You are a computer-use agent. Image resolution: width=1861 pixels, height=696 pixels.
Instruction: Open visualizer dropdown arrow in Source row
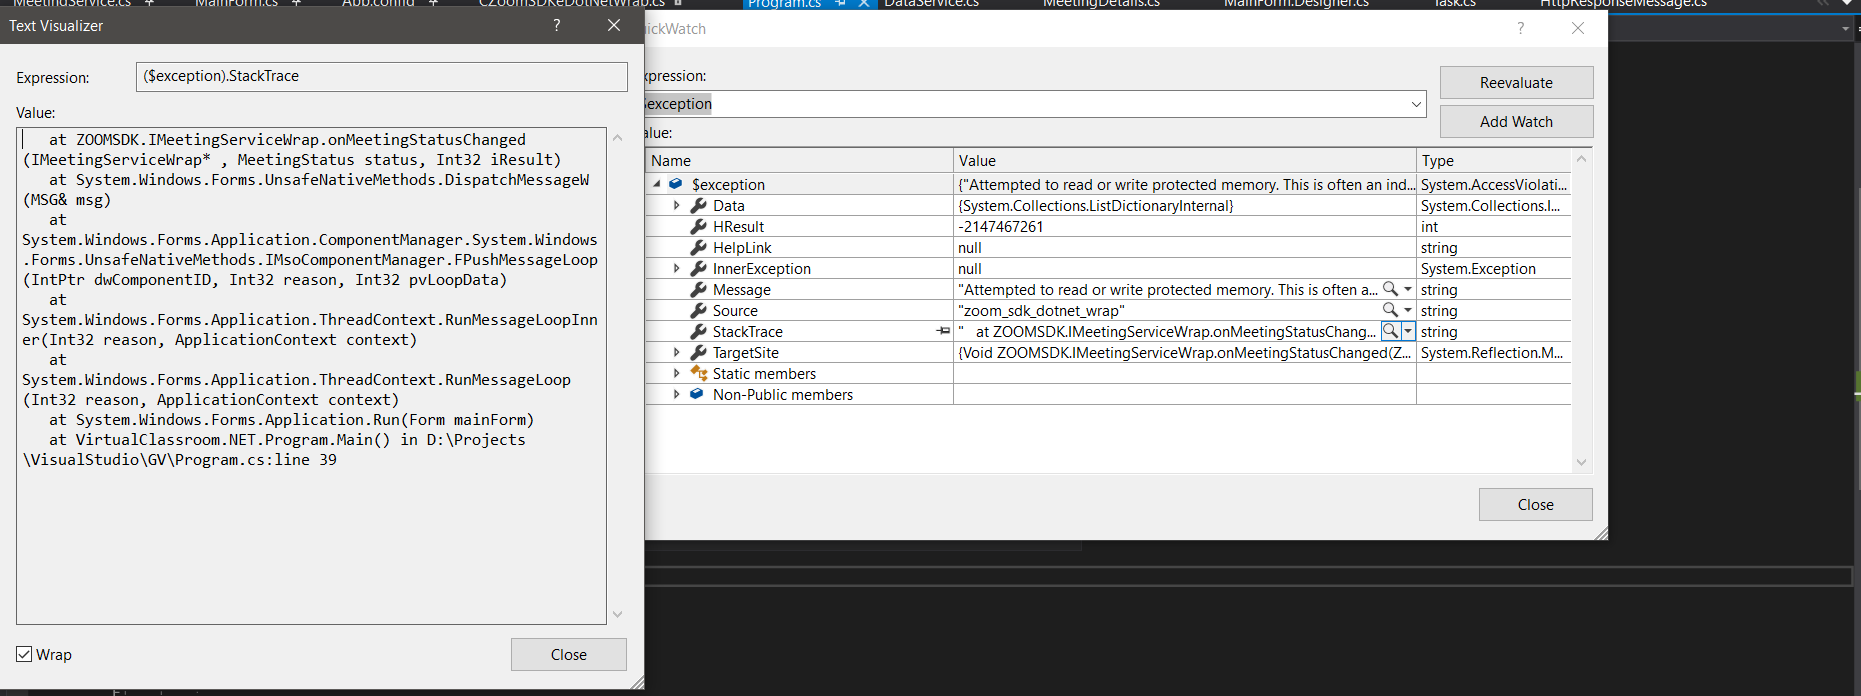pyautogui.click(x=1408, y=310)
